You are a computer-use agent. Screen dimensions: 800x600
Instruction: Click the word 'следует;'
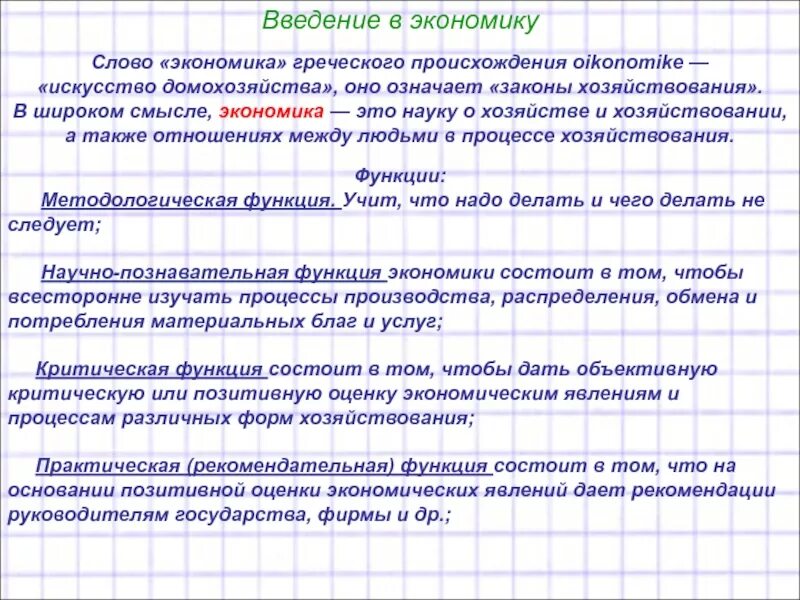[x=55, y=225]
